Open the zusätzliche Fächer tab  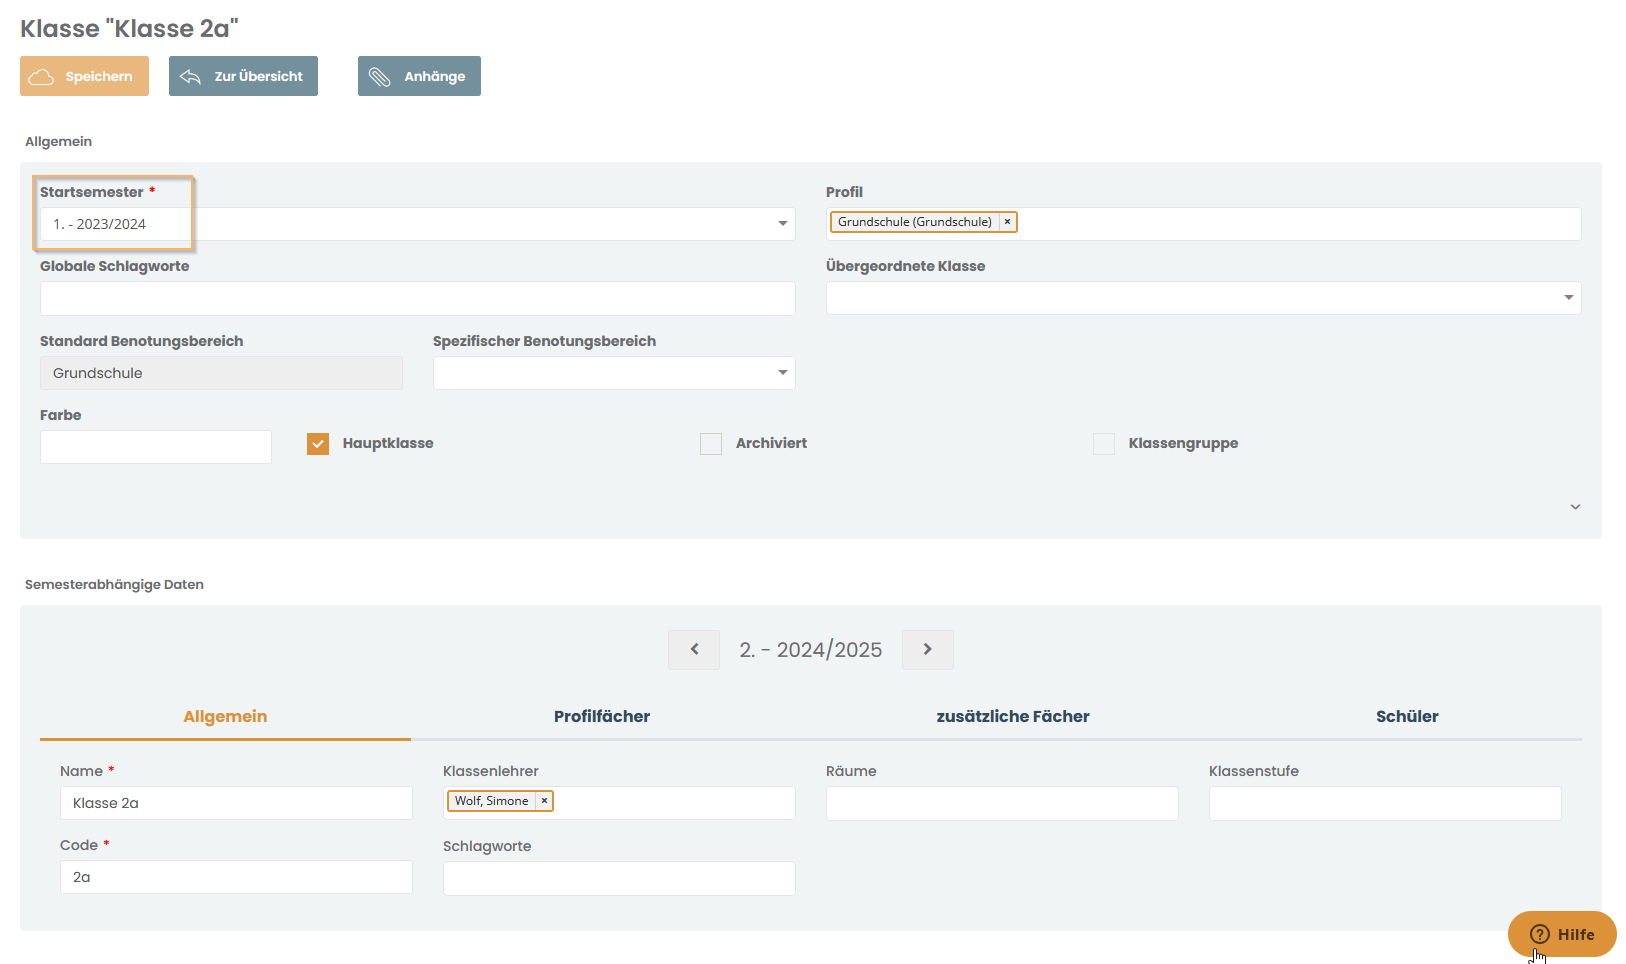tap(1013, 716)
